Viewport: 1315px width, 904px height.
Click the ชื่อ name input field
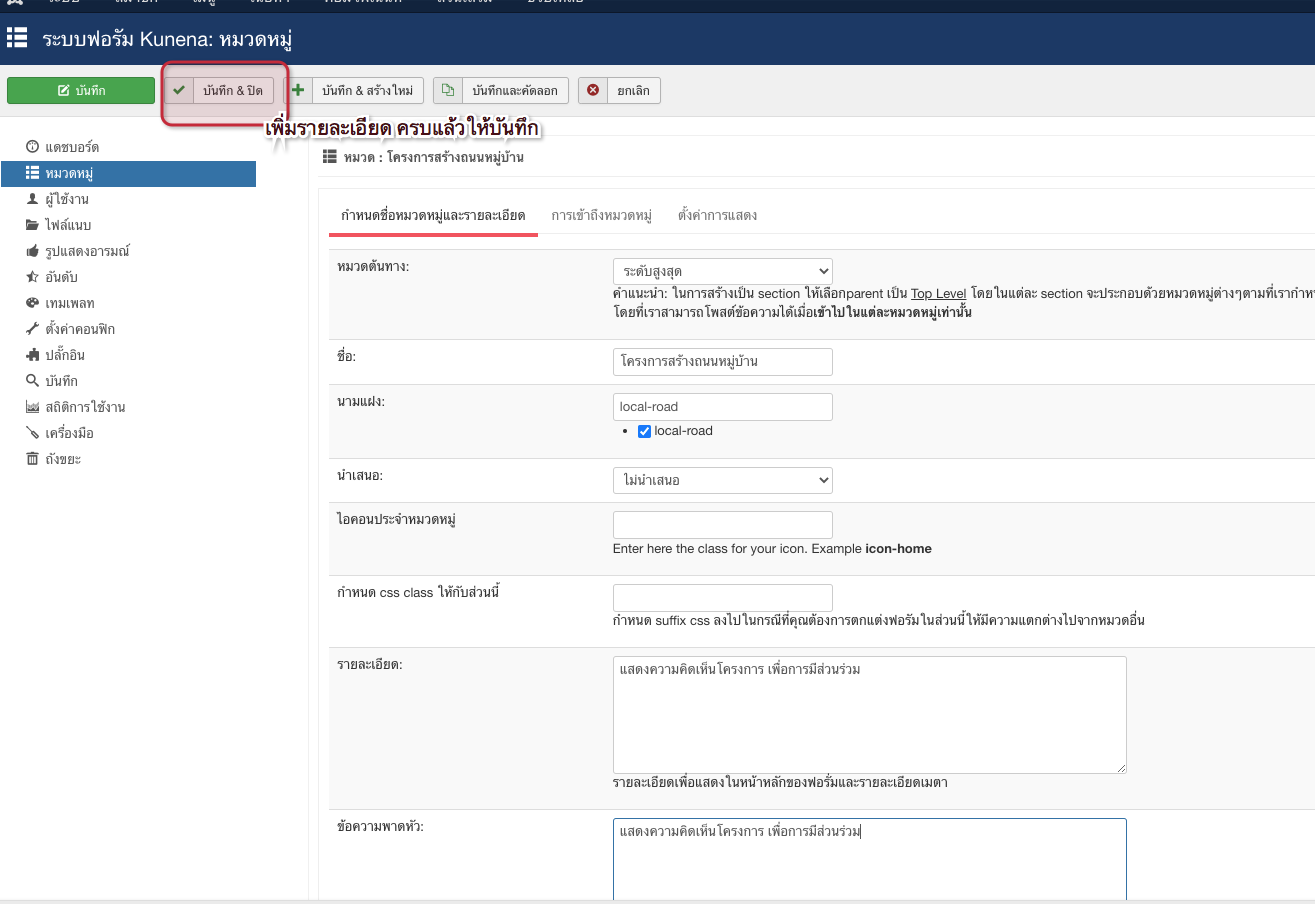tap(722, 361)
